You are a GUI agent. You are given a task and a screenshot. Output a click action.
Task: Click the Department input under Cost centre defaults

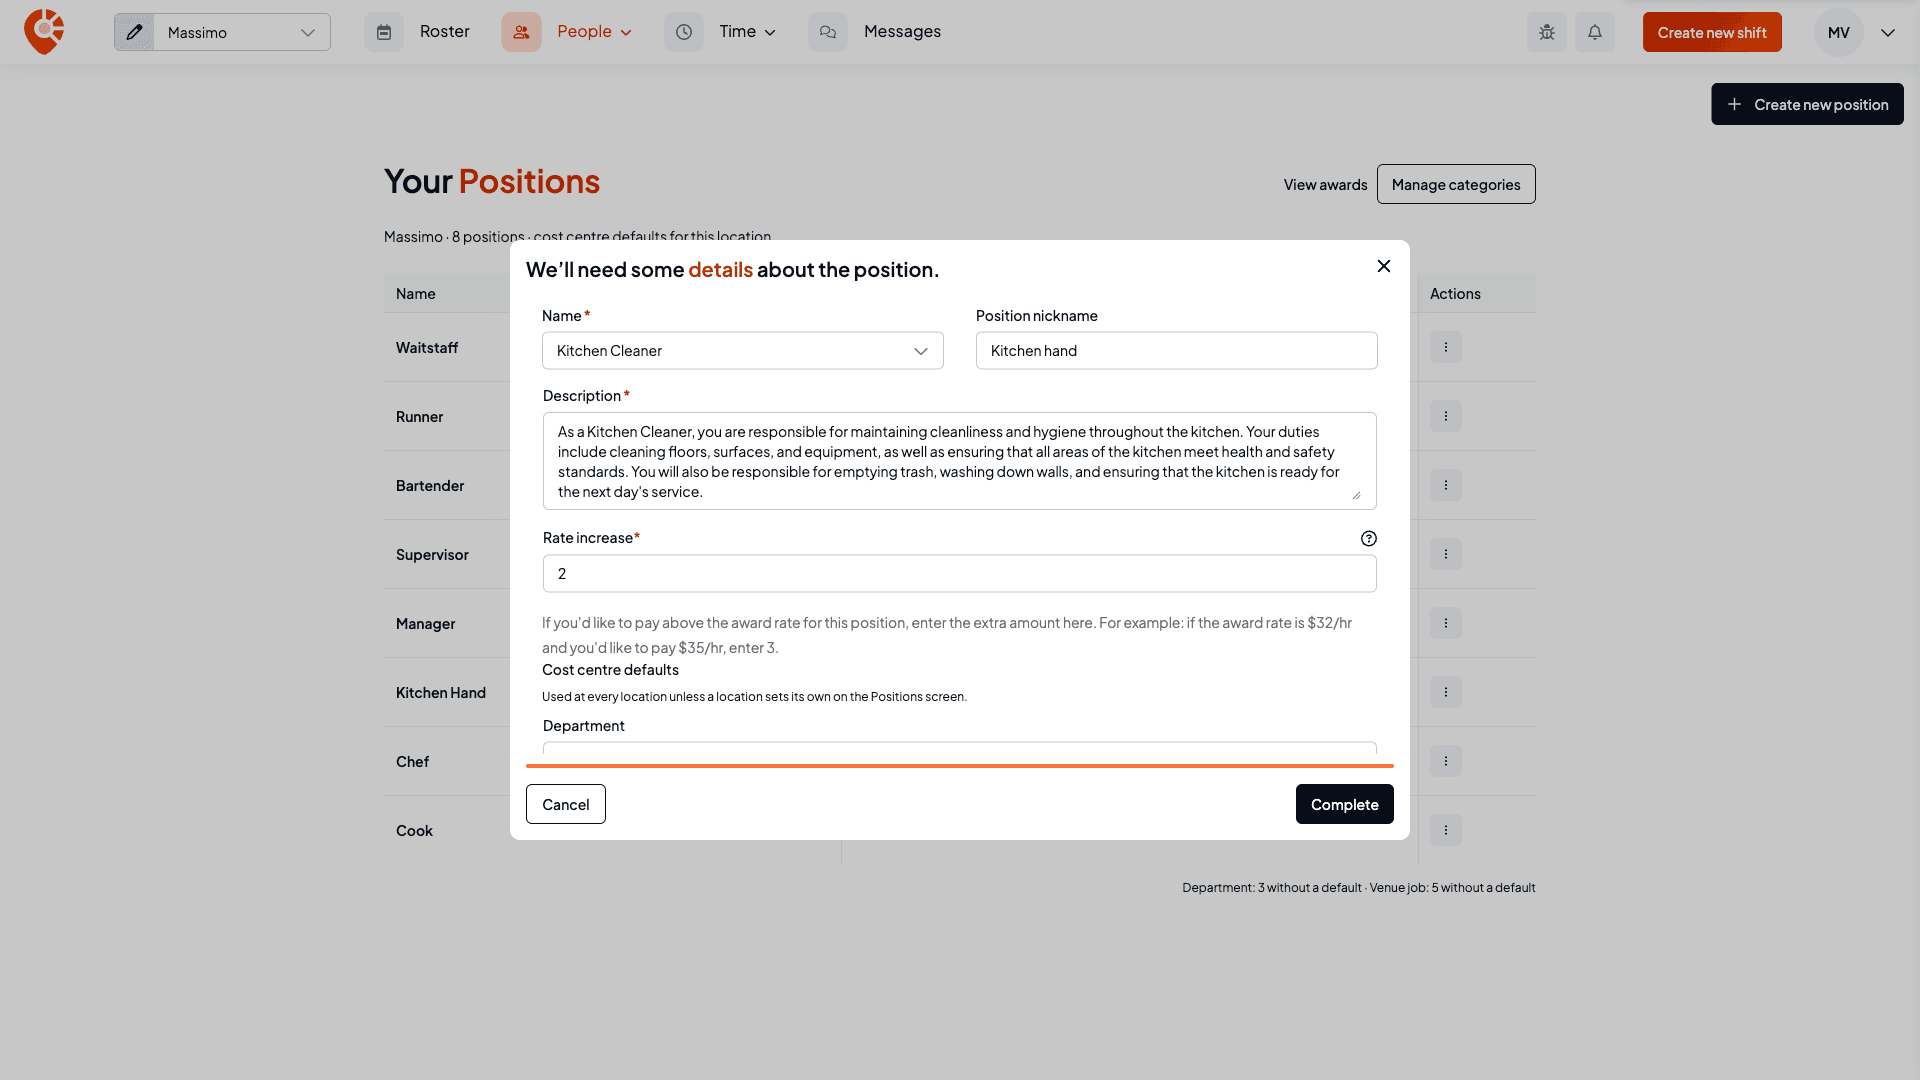(x=960, y=748)
